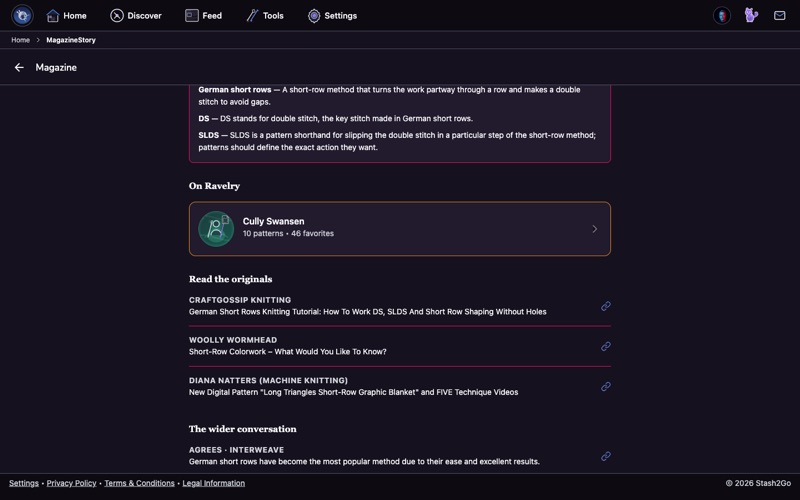The image size is (800, 500).
Task: Open the Feed menu item
Action: click(204, 15)
